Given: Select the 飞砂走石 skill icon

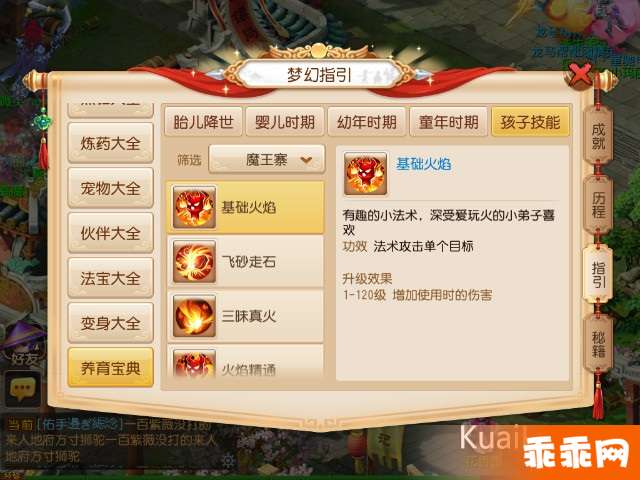Looking at the screenshot, I should click(194, 262).
